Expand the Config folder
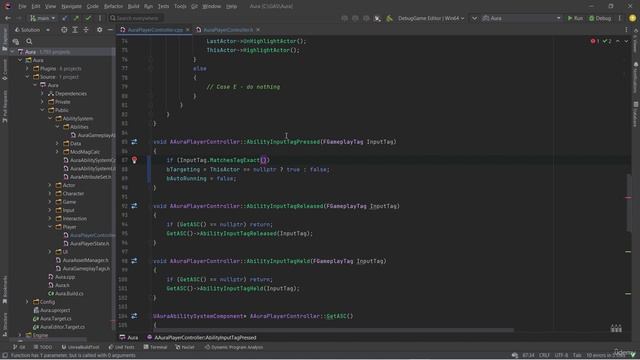Image resolution: width=640 pixels, height=360 pixels. click(28, 302)
